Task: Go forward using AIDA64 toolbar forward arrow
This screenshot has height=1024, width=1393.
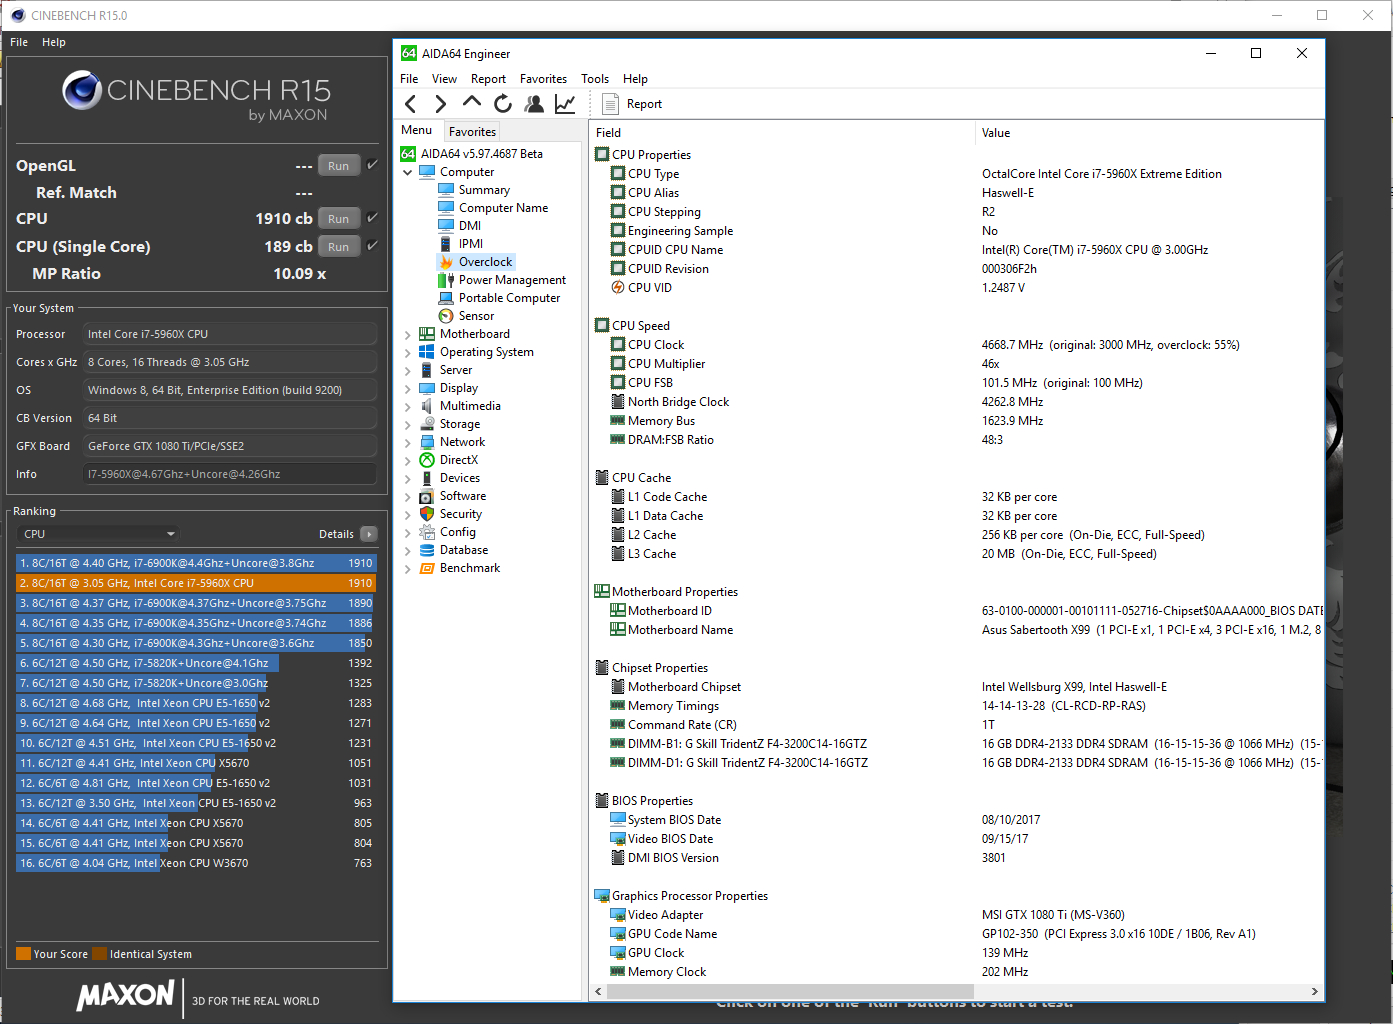Action: [x=441, y=104]
